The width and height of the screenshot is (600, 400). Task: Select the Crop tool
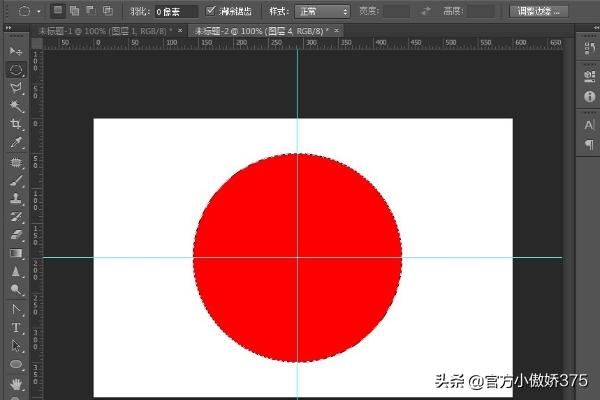click(16, 124)
